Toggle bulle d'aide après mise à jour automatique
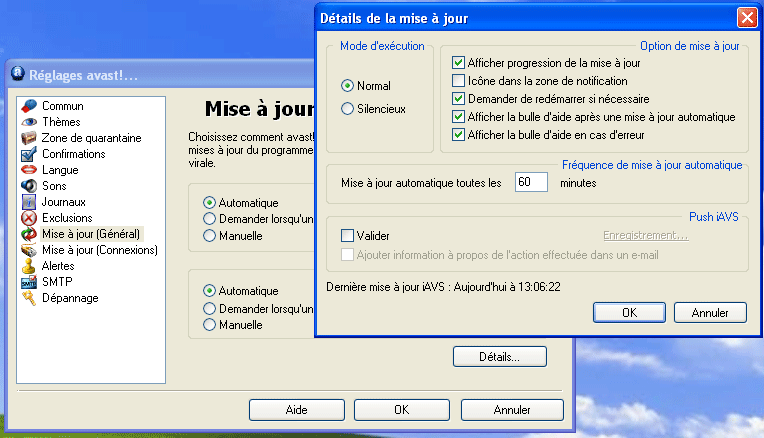This screenshot has width=764, height=438. click(x=458, y=116)
